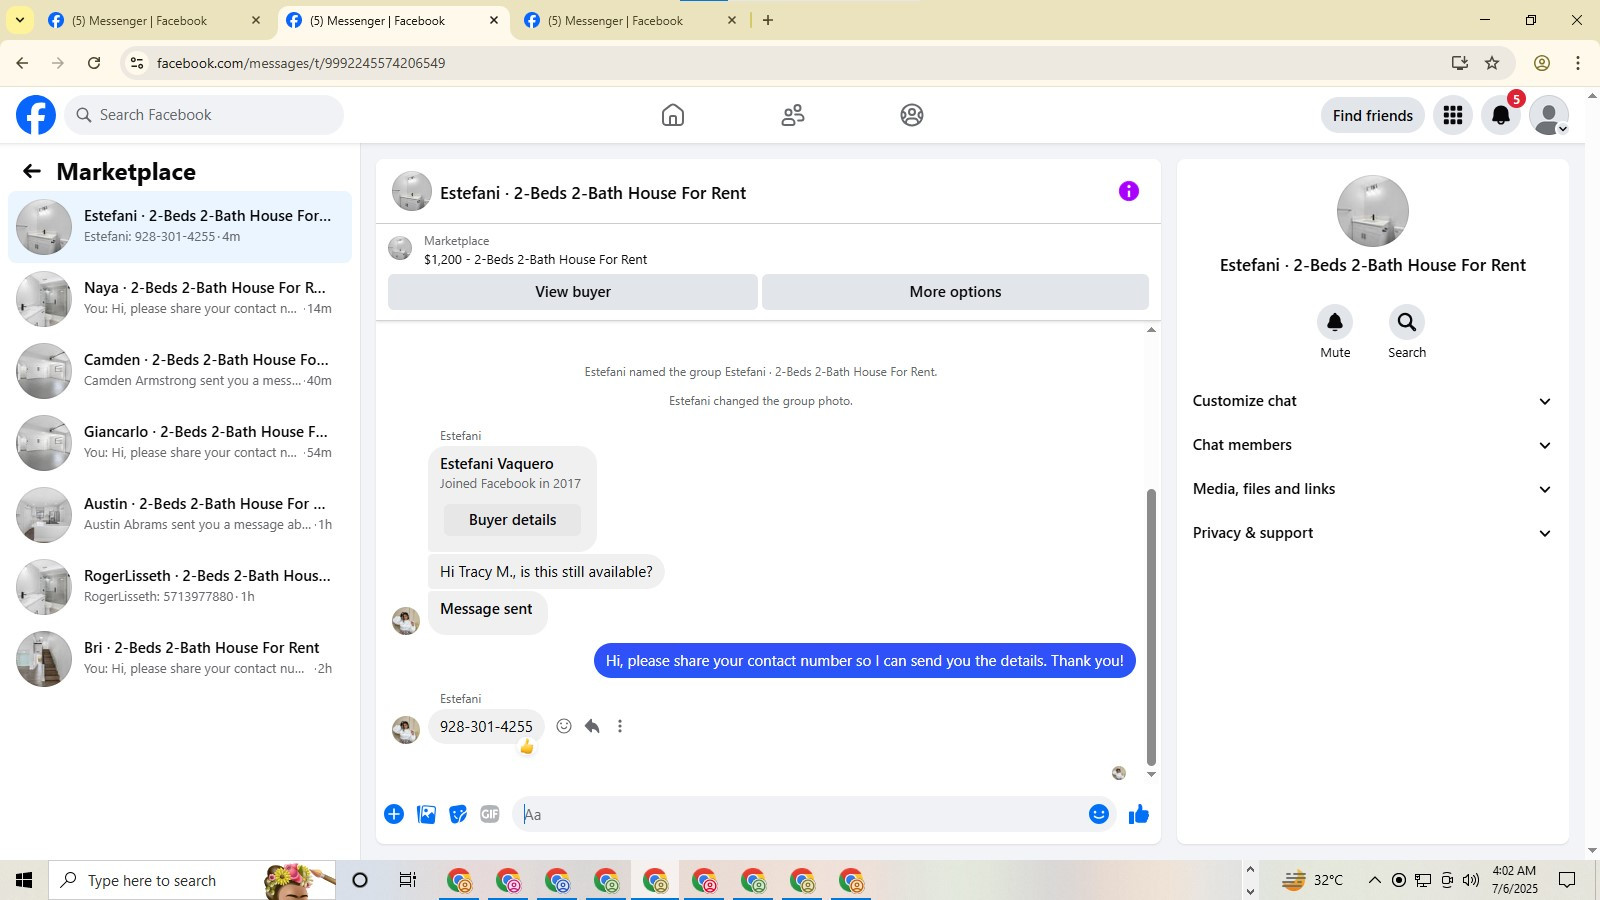Screen dimensions: 1600x900
Task: Click the View buyer button
Action: point(573,292)
